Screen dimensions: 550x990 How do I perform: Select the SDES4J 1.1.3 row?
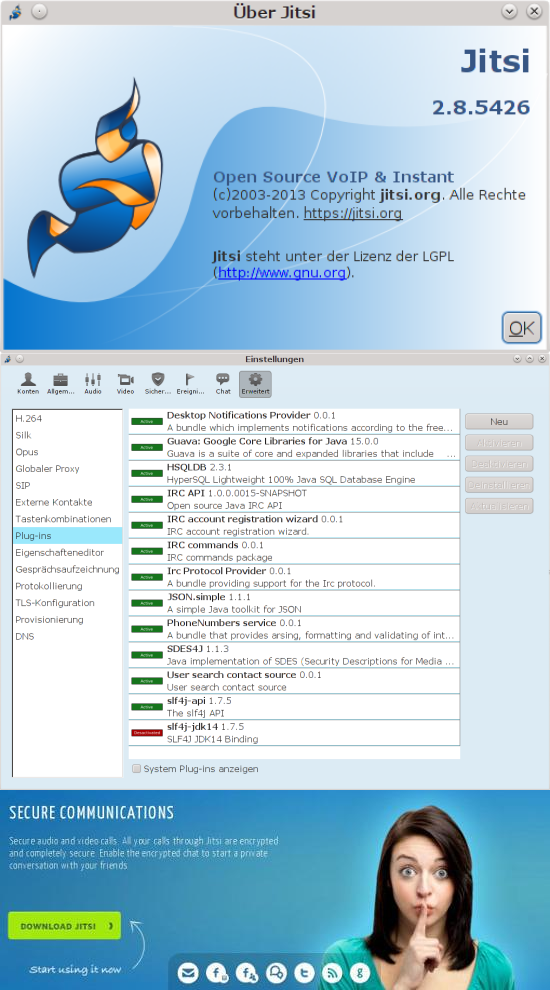tap(294, 654)
